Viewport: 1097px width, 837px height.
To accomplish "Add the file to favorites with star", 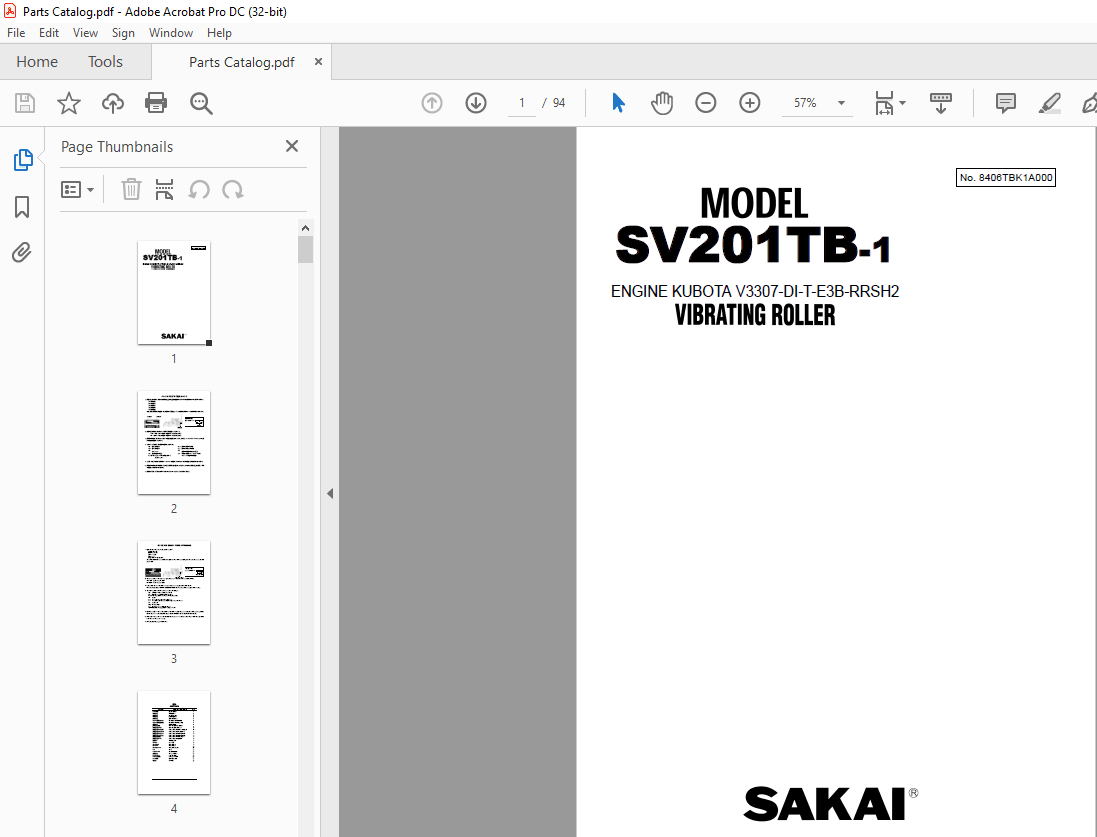I will (67, 103).
